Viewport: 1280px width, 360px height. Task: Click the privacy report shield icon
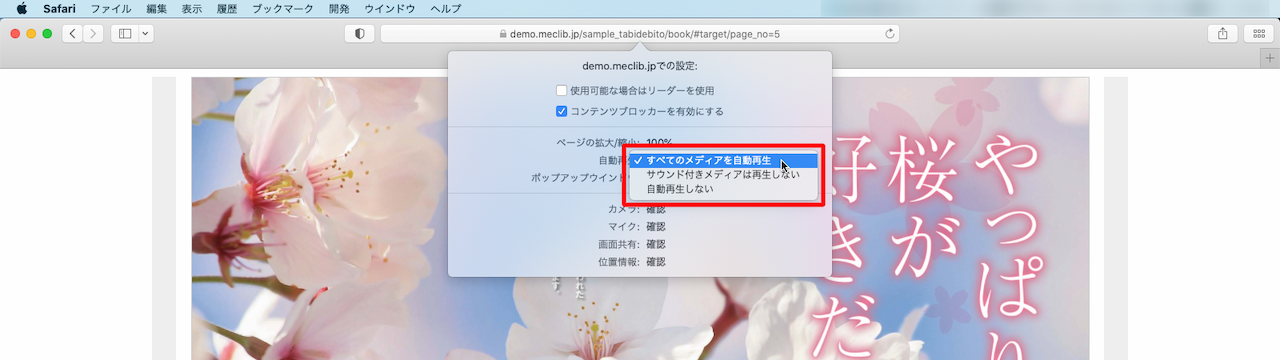(x=359, y=34)
